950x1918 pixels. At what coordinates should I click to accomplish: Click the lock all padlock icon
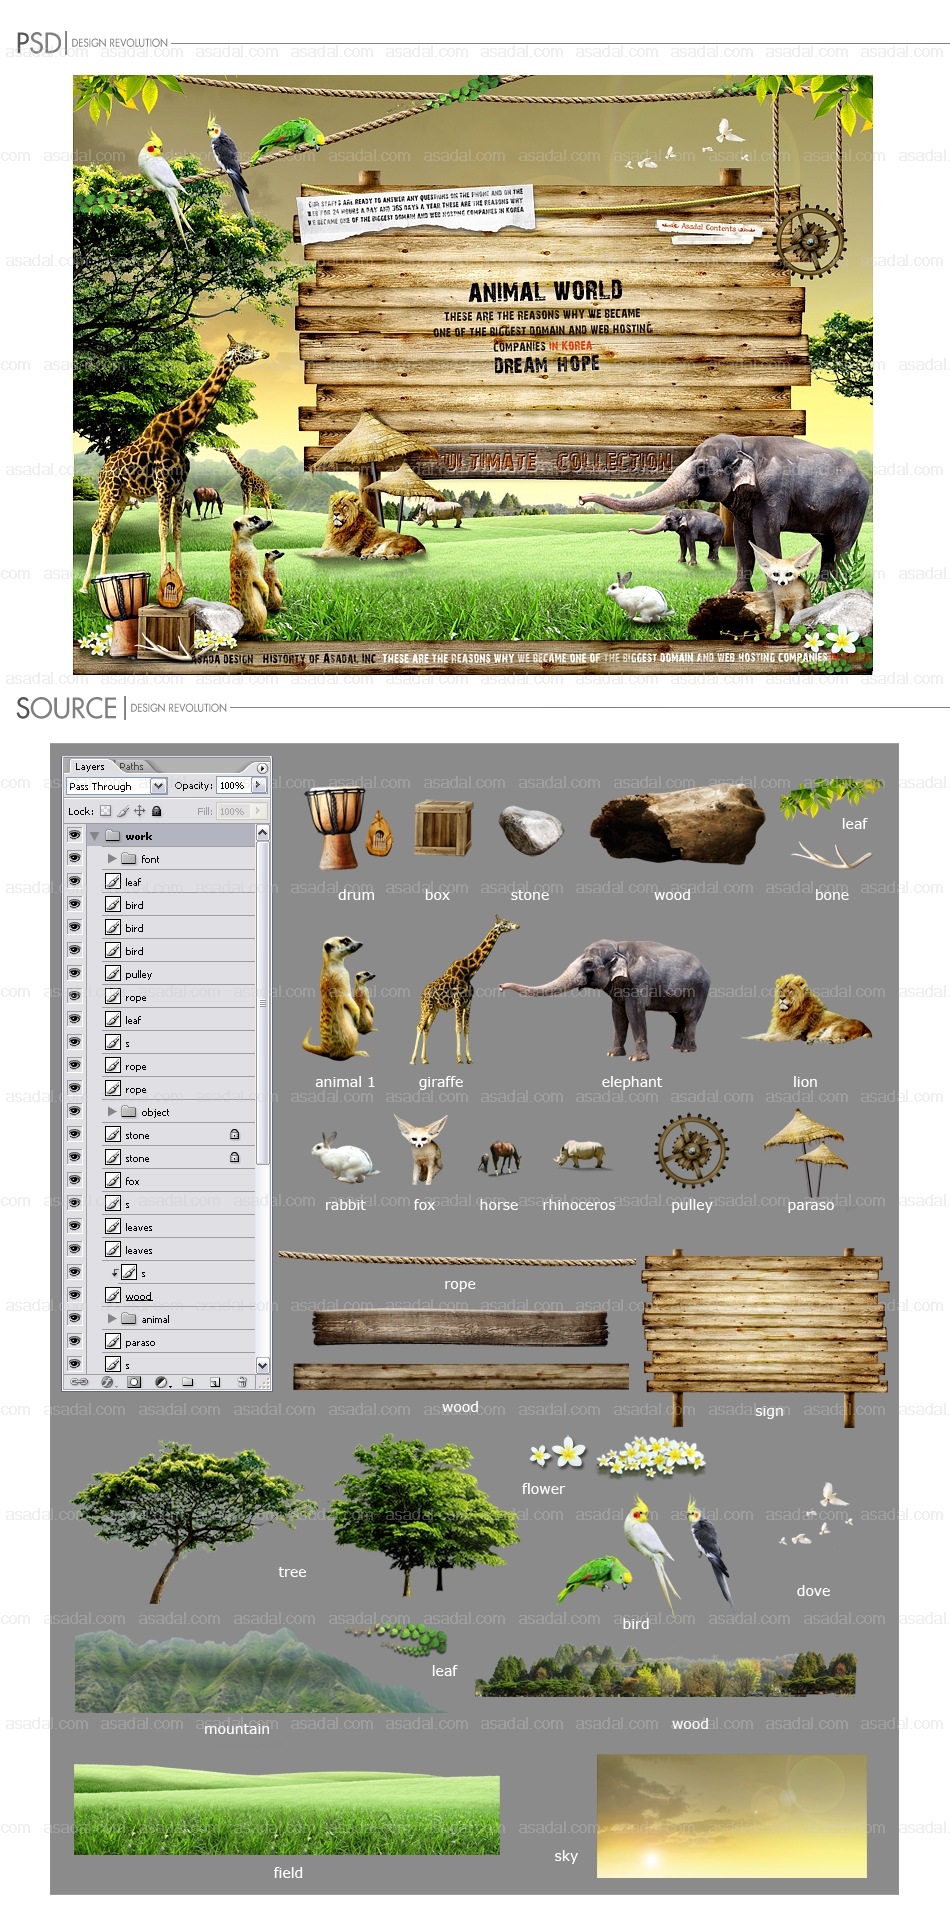click(156, 811)
